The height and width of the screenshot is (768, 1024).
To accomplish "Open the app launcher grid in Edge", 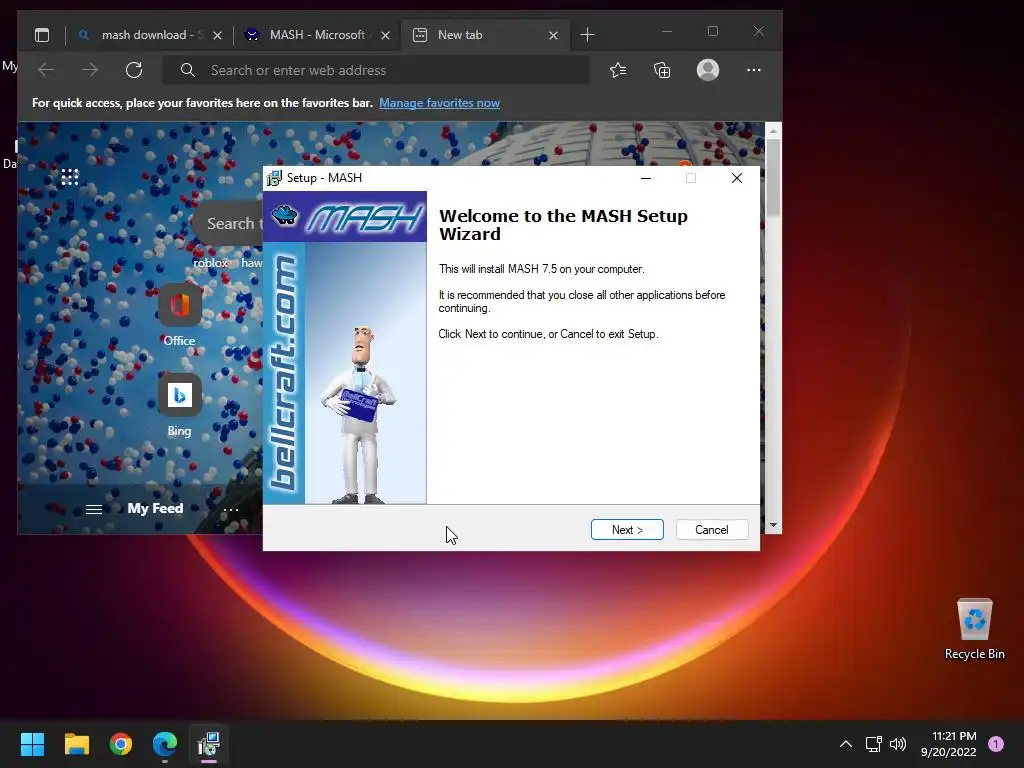I will (x=70, y=177).
